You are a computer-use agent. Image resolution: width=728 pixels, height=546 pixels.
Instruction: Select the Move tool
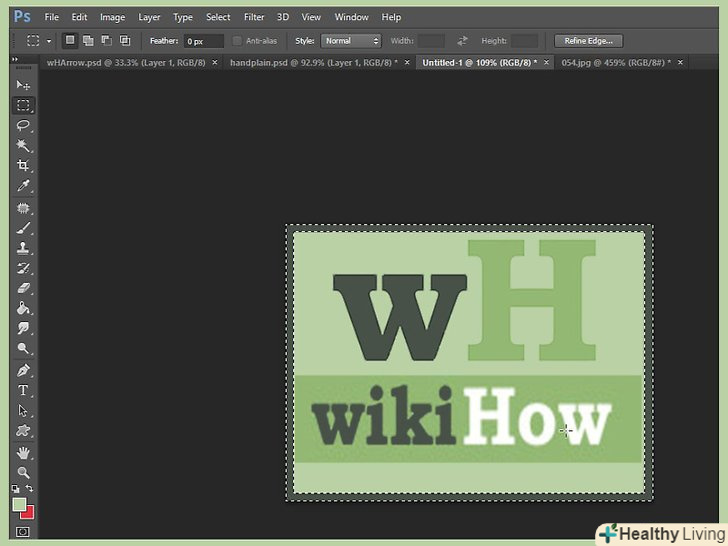[x=23, y=85]
